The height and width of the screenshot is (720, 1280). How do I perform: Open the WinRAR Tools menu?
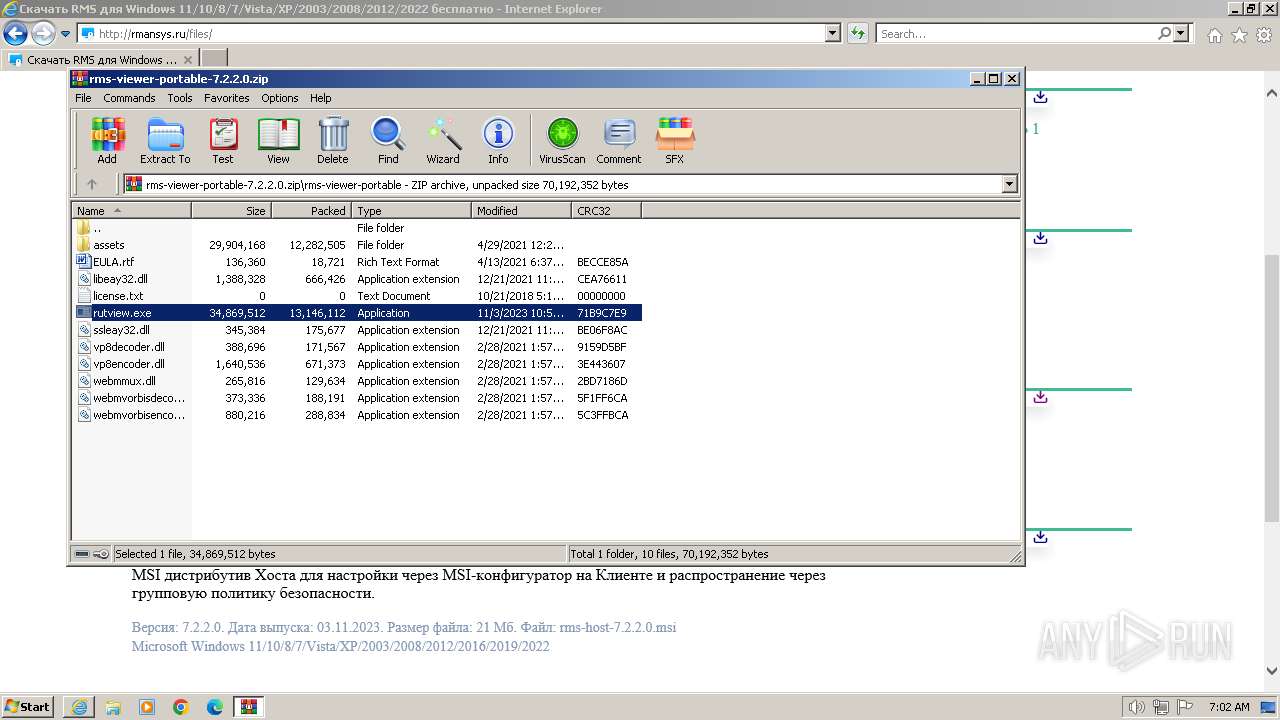coord(180,98)
